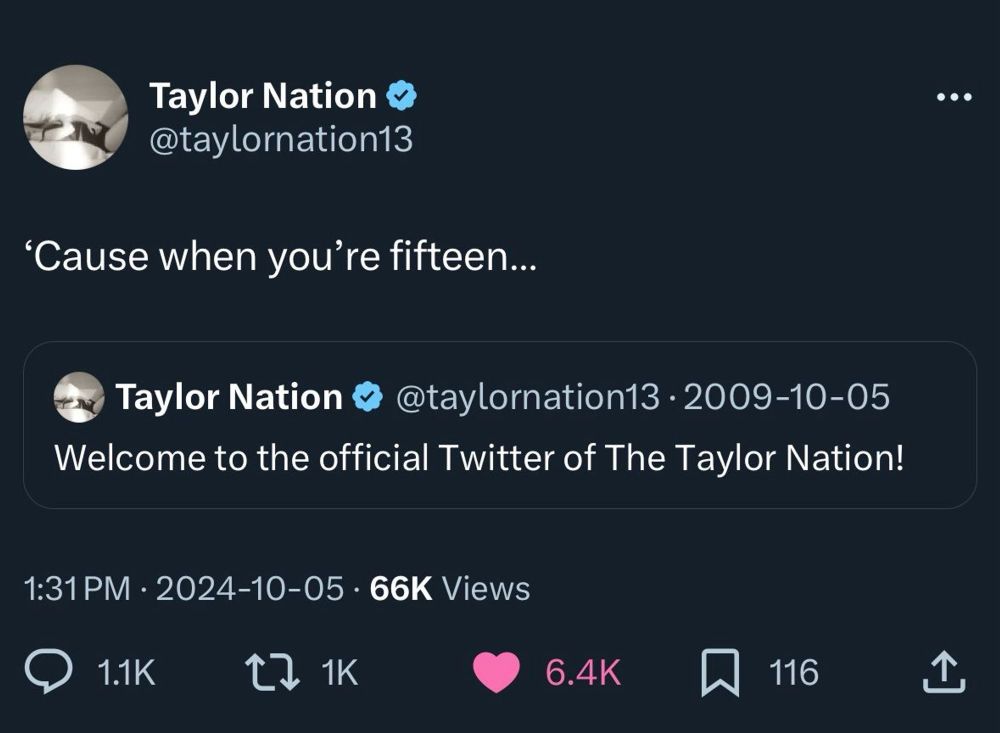Click the 66K Views count
The image size is (1000, 733).
[x=449, y=589]
